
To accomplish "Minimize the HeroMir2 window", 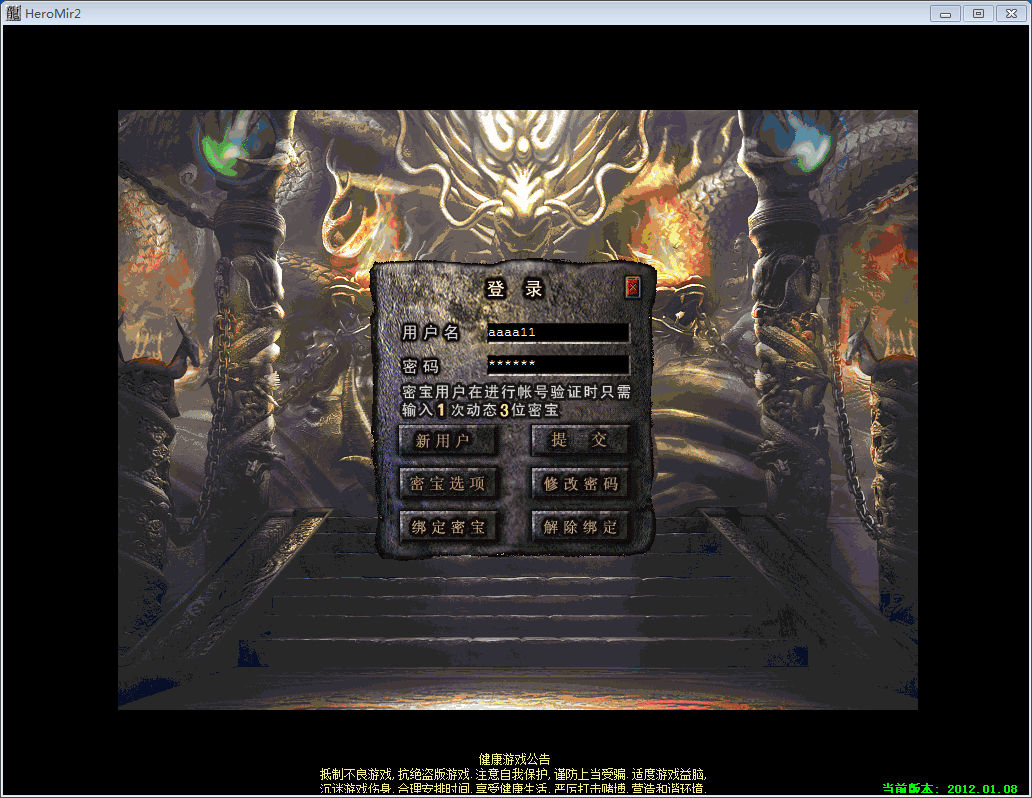I will pyautogui.click(x=945, y=13).
